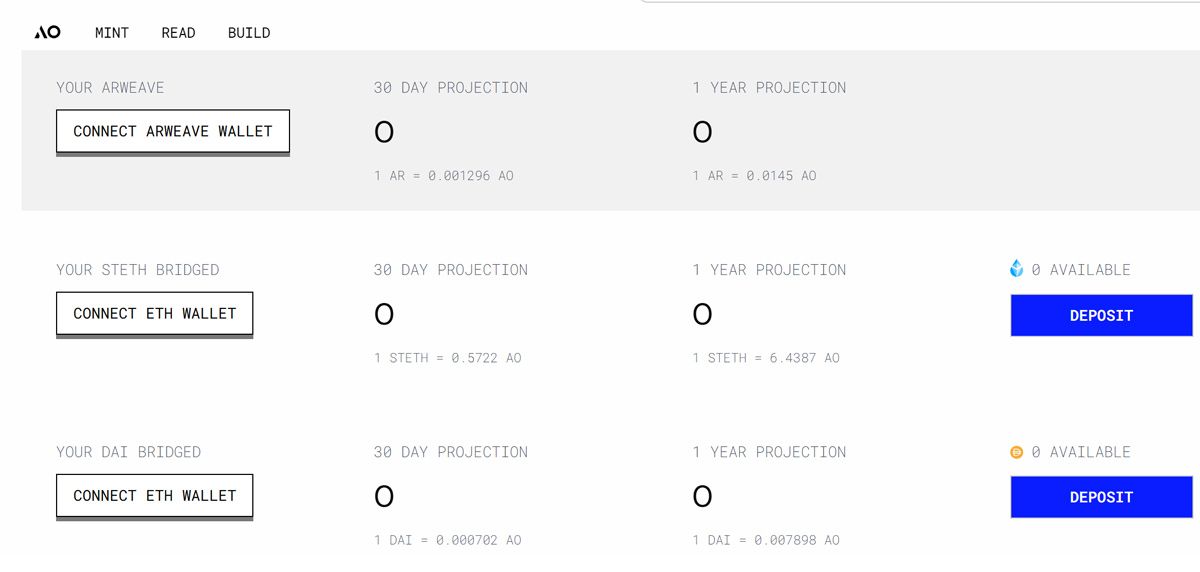Click the DAI coin icon
The height and width of the screenshot is (572, 1200).
1017,452
